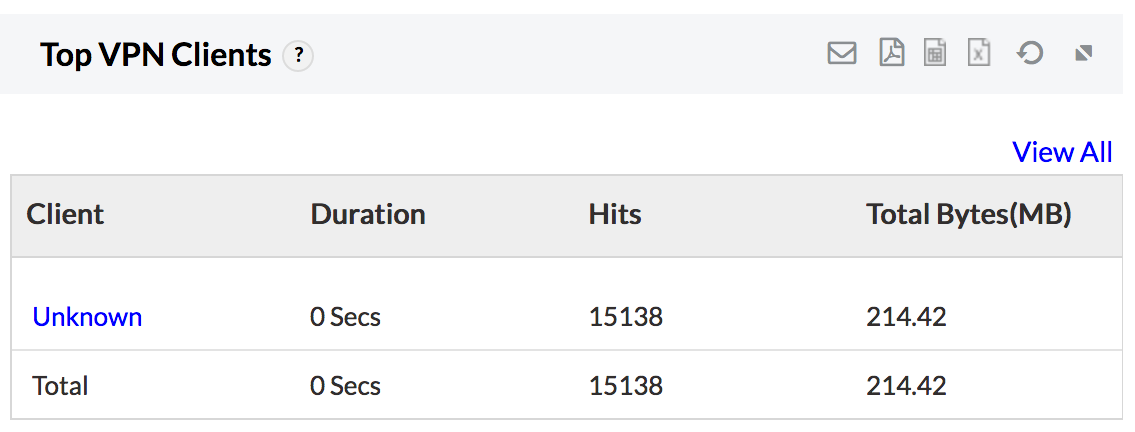Click the Unknown row's 0 Secs duration
Image resolution: width=1135 pixels, height=432 pixels.
point(345,317)
